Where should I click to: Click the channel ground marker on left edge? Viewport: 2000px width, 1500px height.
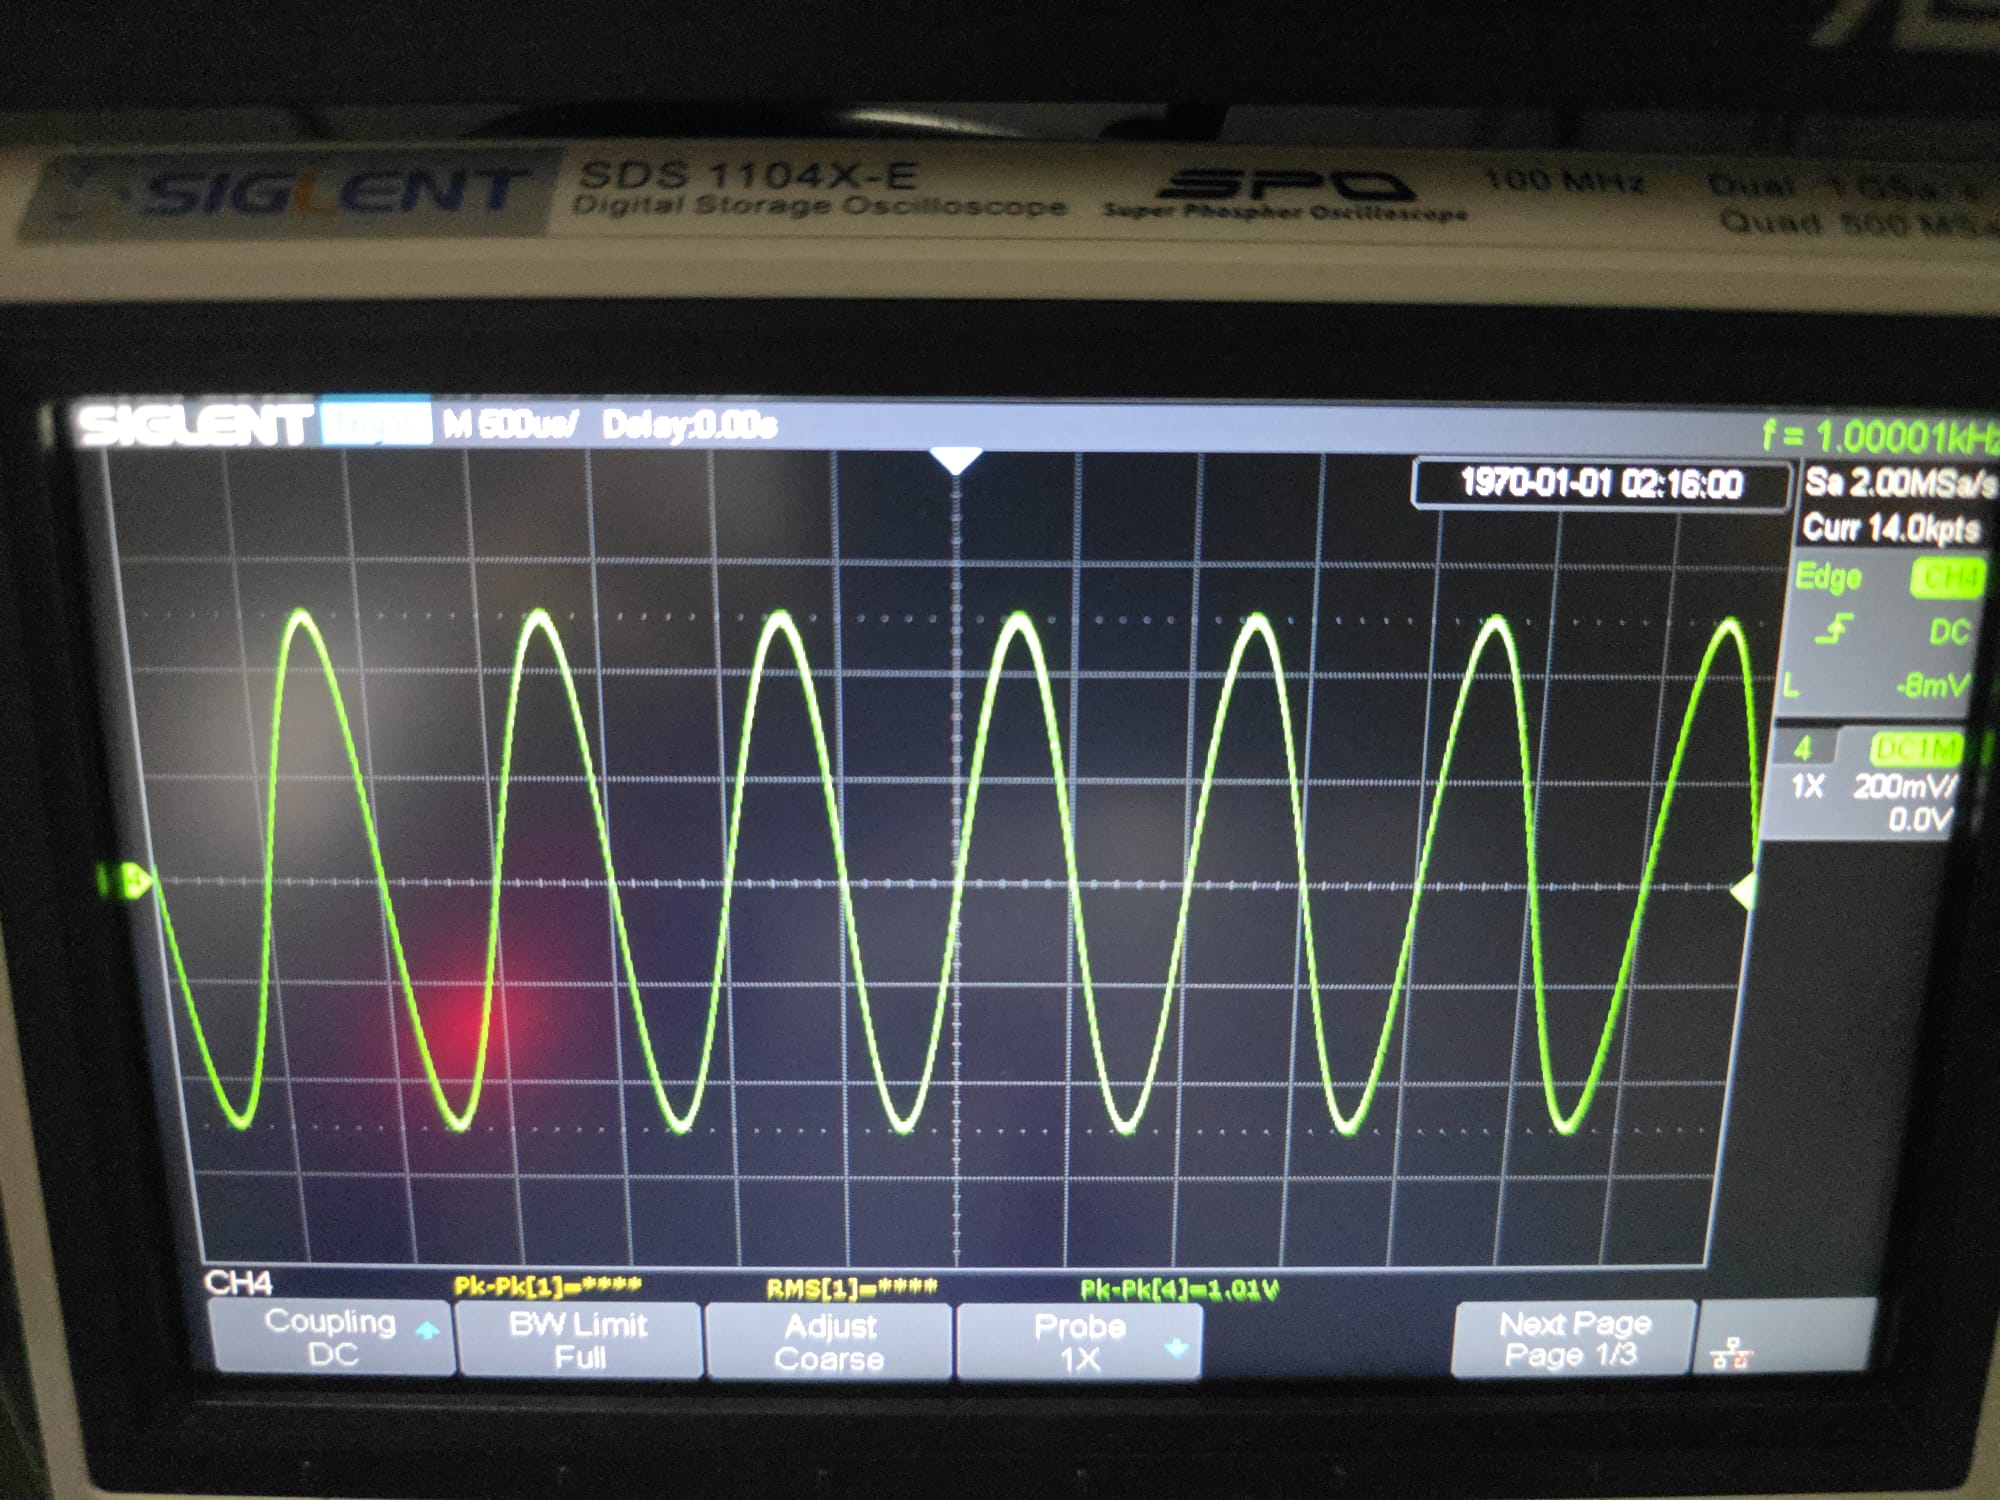(x=133, y=881)
